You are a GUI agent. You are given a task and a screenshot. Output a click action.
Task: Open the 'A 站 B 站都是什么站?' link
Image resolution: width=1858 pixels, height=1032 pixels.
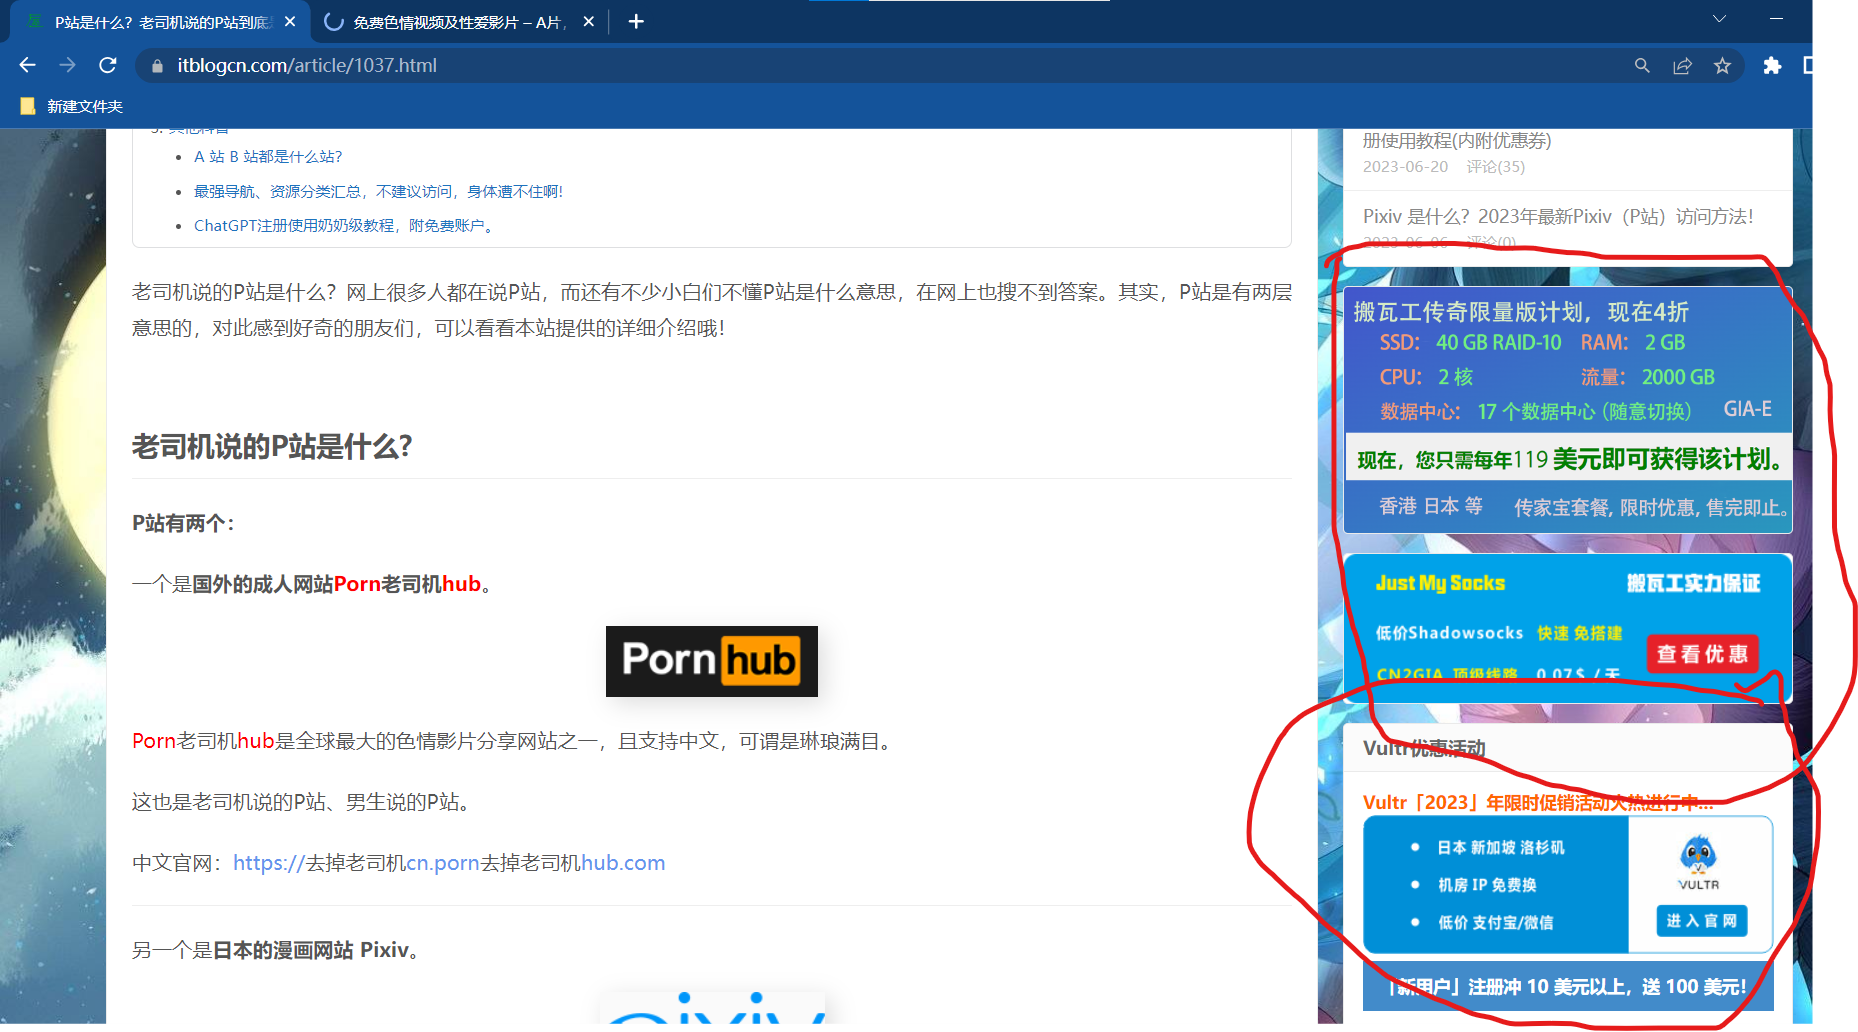pos(268,157)
